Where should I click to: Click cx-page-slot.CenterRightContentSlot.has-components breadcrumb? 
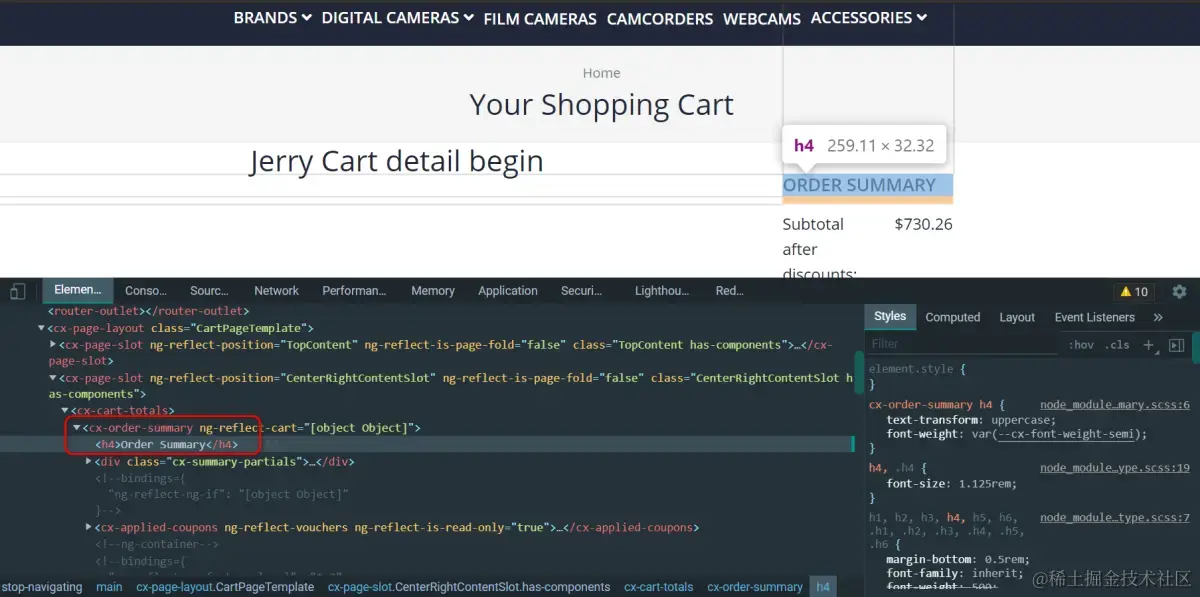click(x=469, y=587)
